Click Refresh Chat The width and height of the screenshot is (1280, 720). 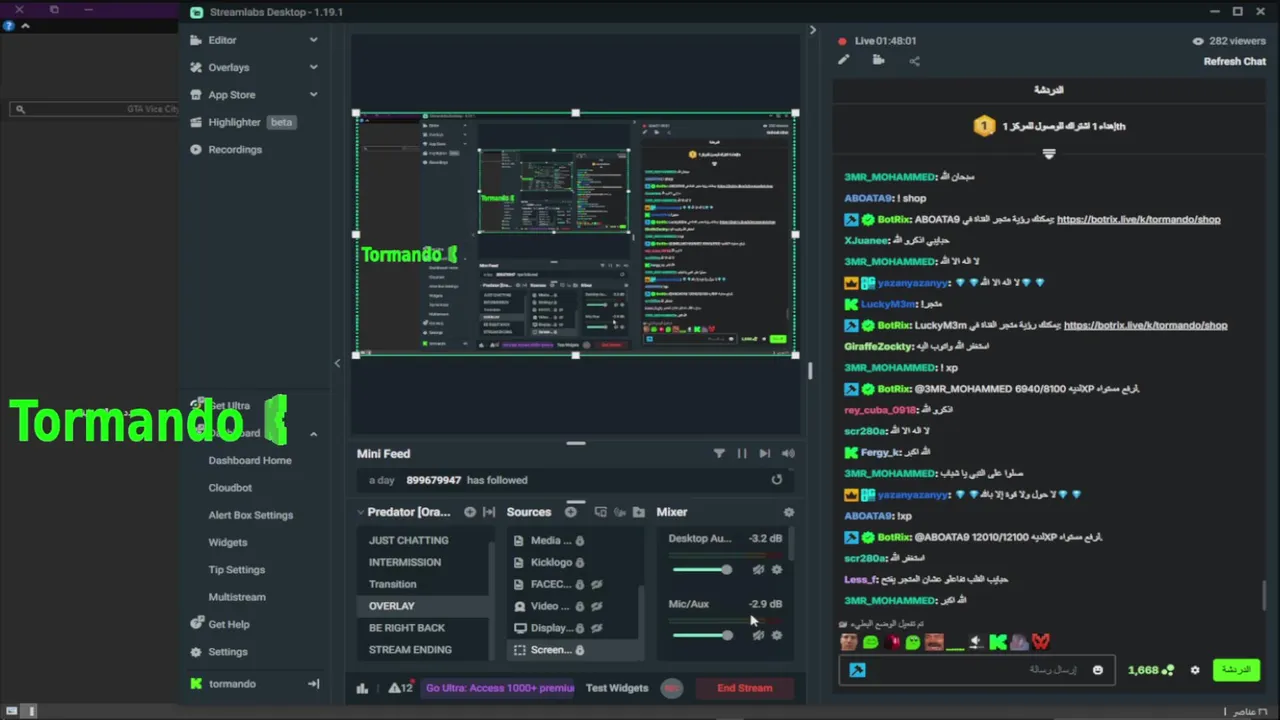pyautogui.click(x=1235, y=61)
